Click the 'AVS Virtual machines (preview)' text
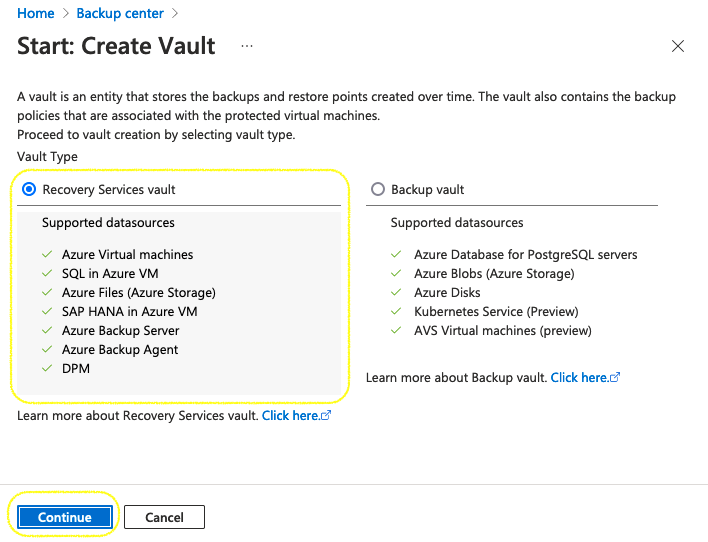708x542 pixels. pyautogui.click(x=503, y=331)
